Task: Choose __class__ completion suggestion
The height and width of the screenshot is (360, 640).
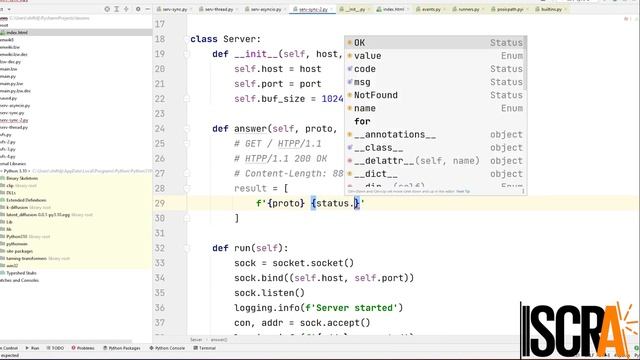Action: tap(435, 147)
